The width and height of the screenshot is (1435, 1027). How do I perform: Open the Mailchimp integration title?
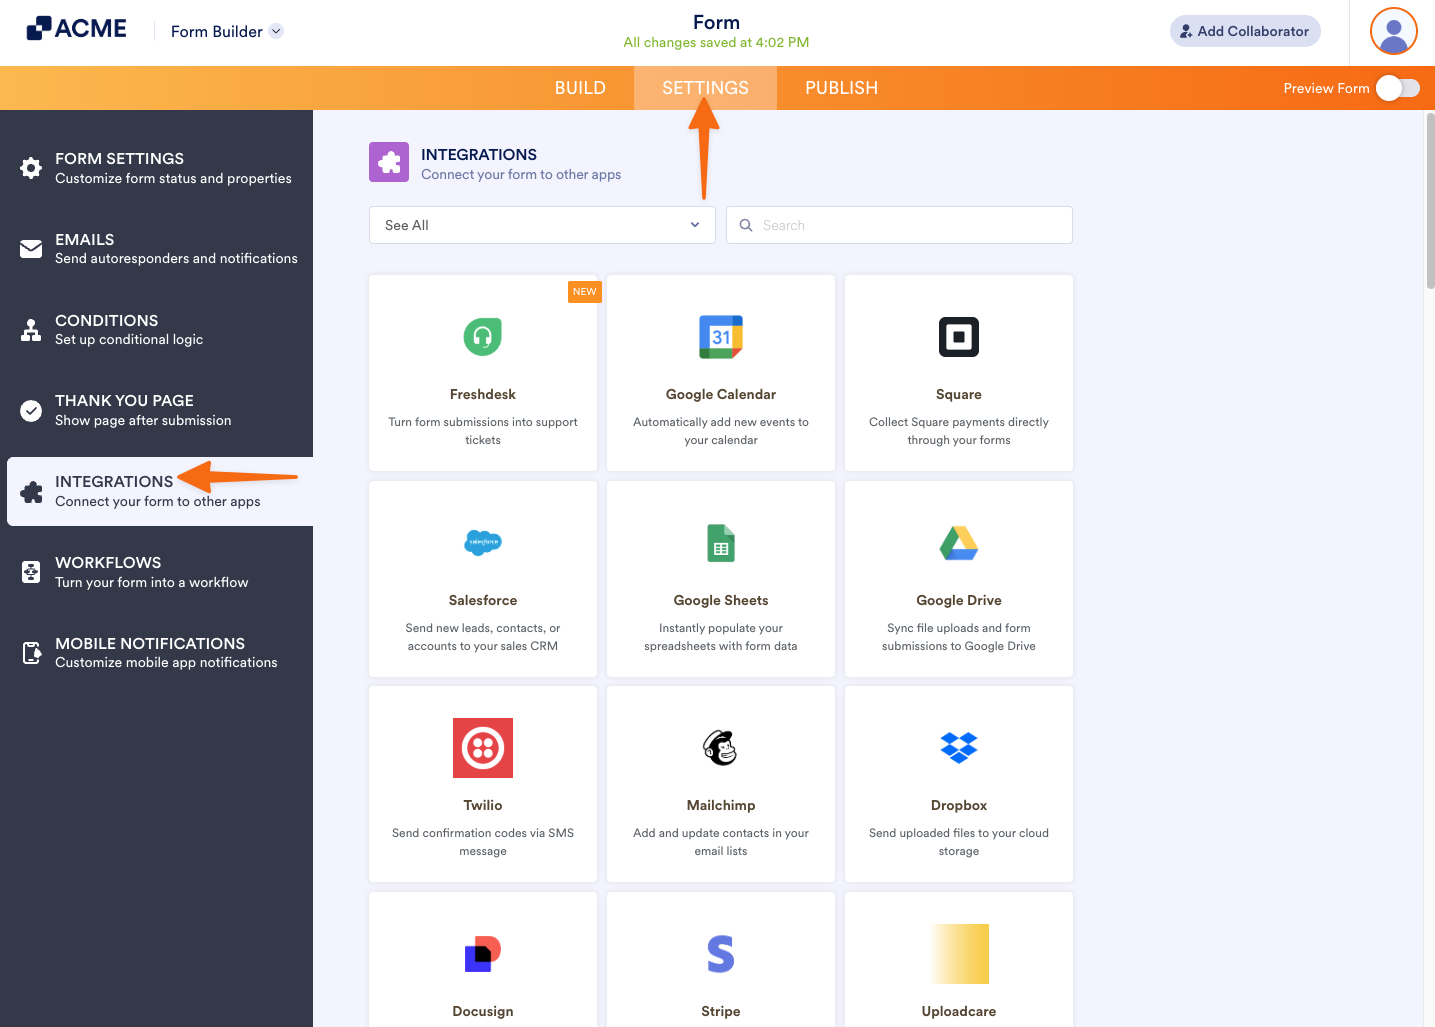pyautogui.click(x=721, y=805)
